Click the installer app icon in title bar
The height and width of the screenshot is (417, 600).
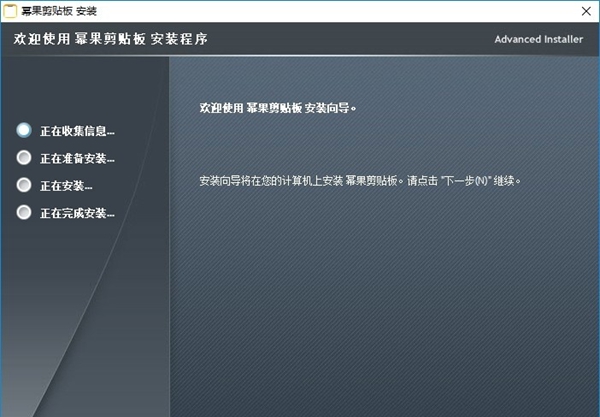tap(10, 11)
